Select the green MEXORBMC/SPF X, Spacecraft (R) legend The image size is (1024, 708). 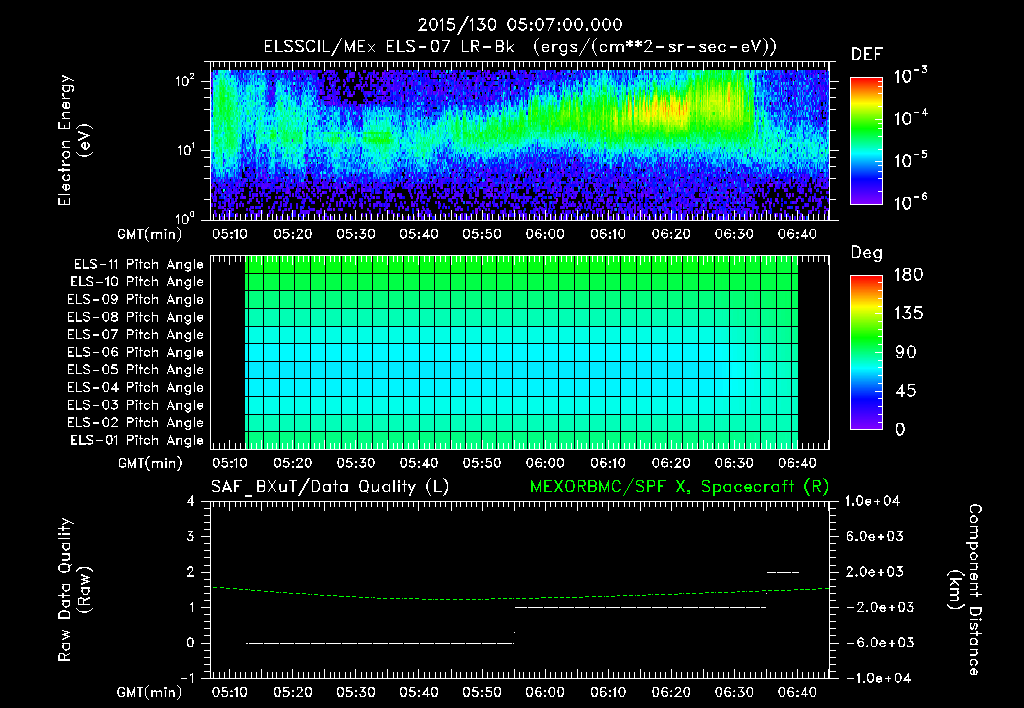pyautogui.click(x=679, y=487)
